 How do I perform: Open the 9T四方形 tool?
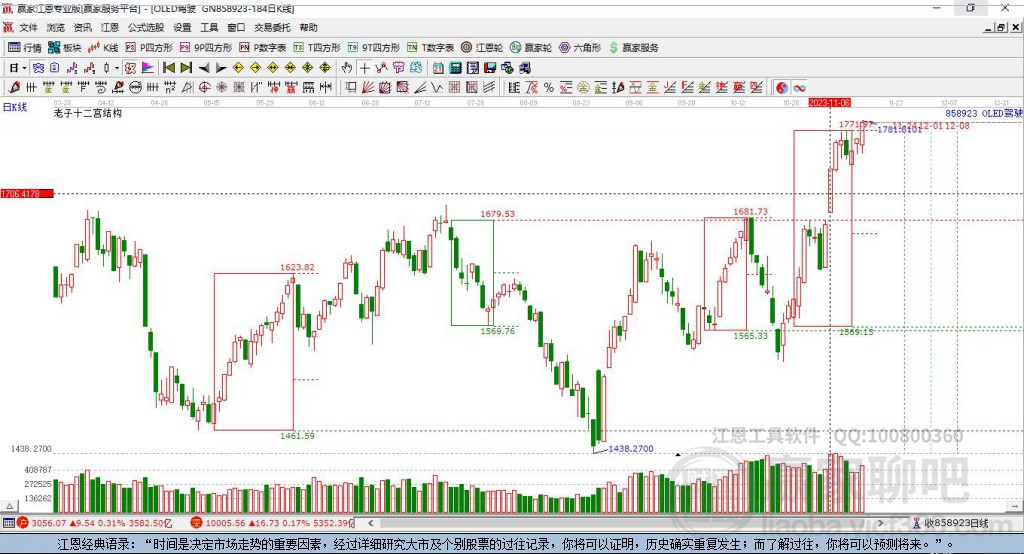[x=373, y=48]
